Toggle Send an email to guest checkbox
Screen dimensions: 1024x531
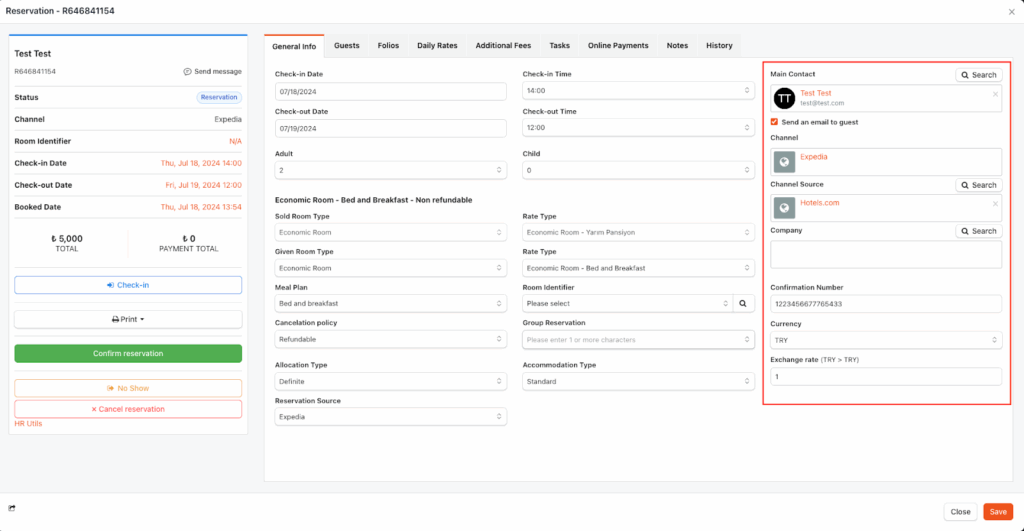(775, 122)
